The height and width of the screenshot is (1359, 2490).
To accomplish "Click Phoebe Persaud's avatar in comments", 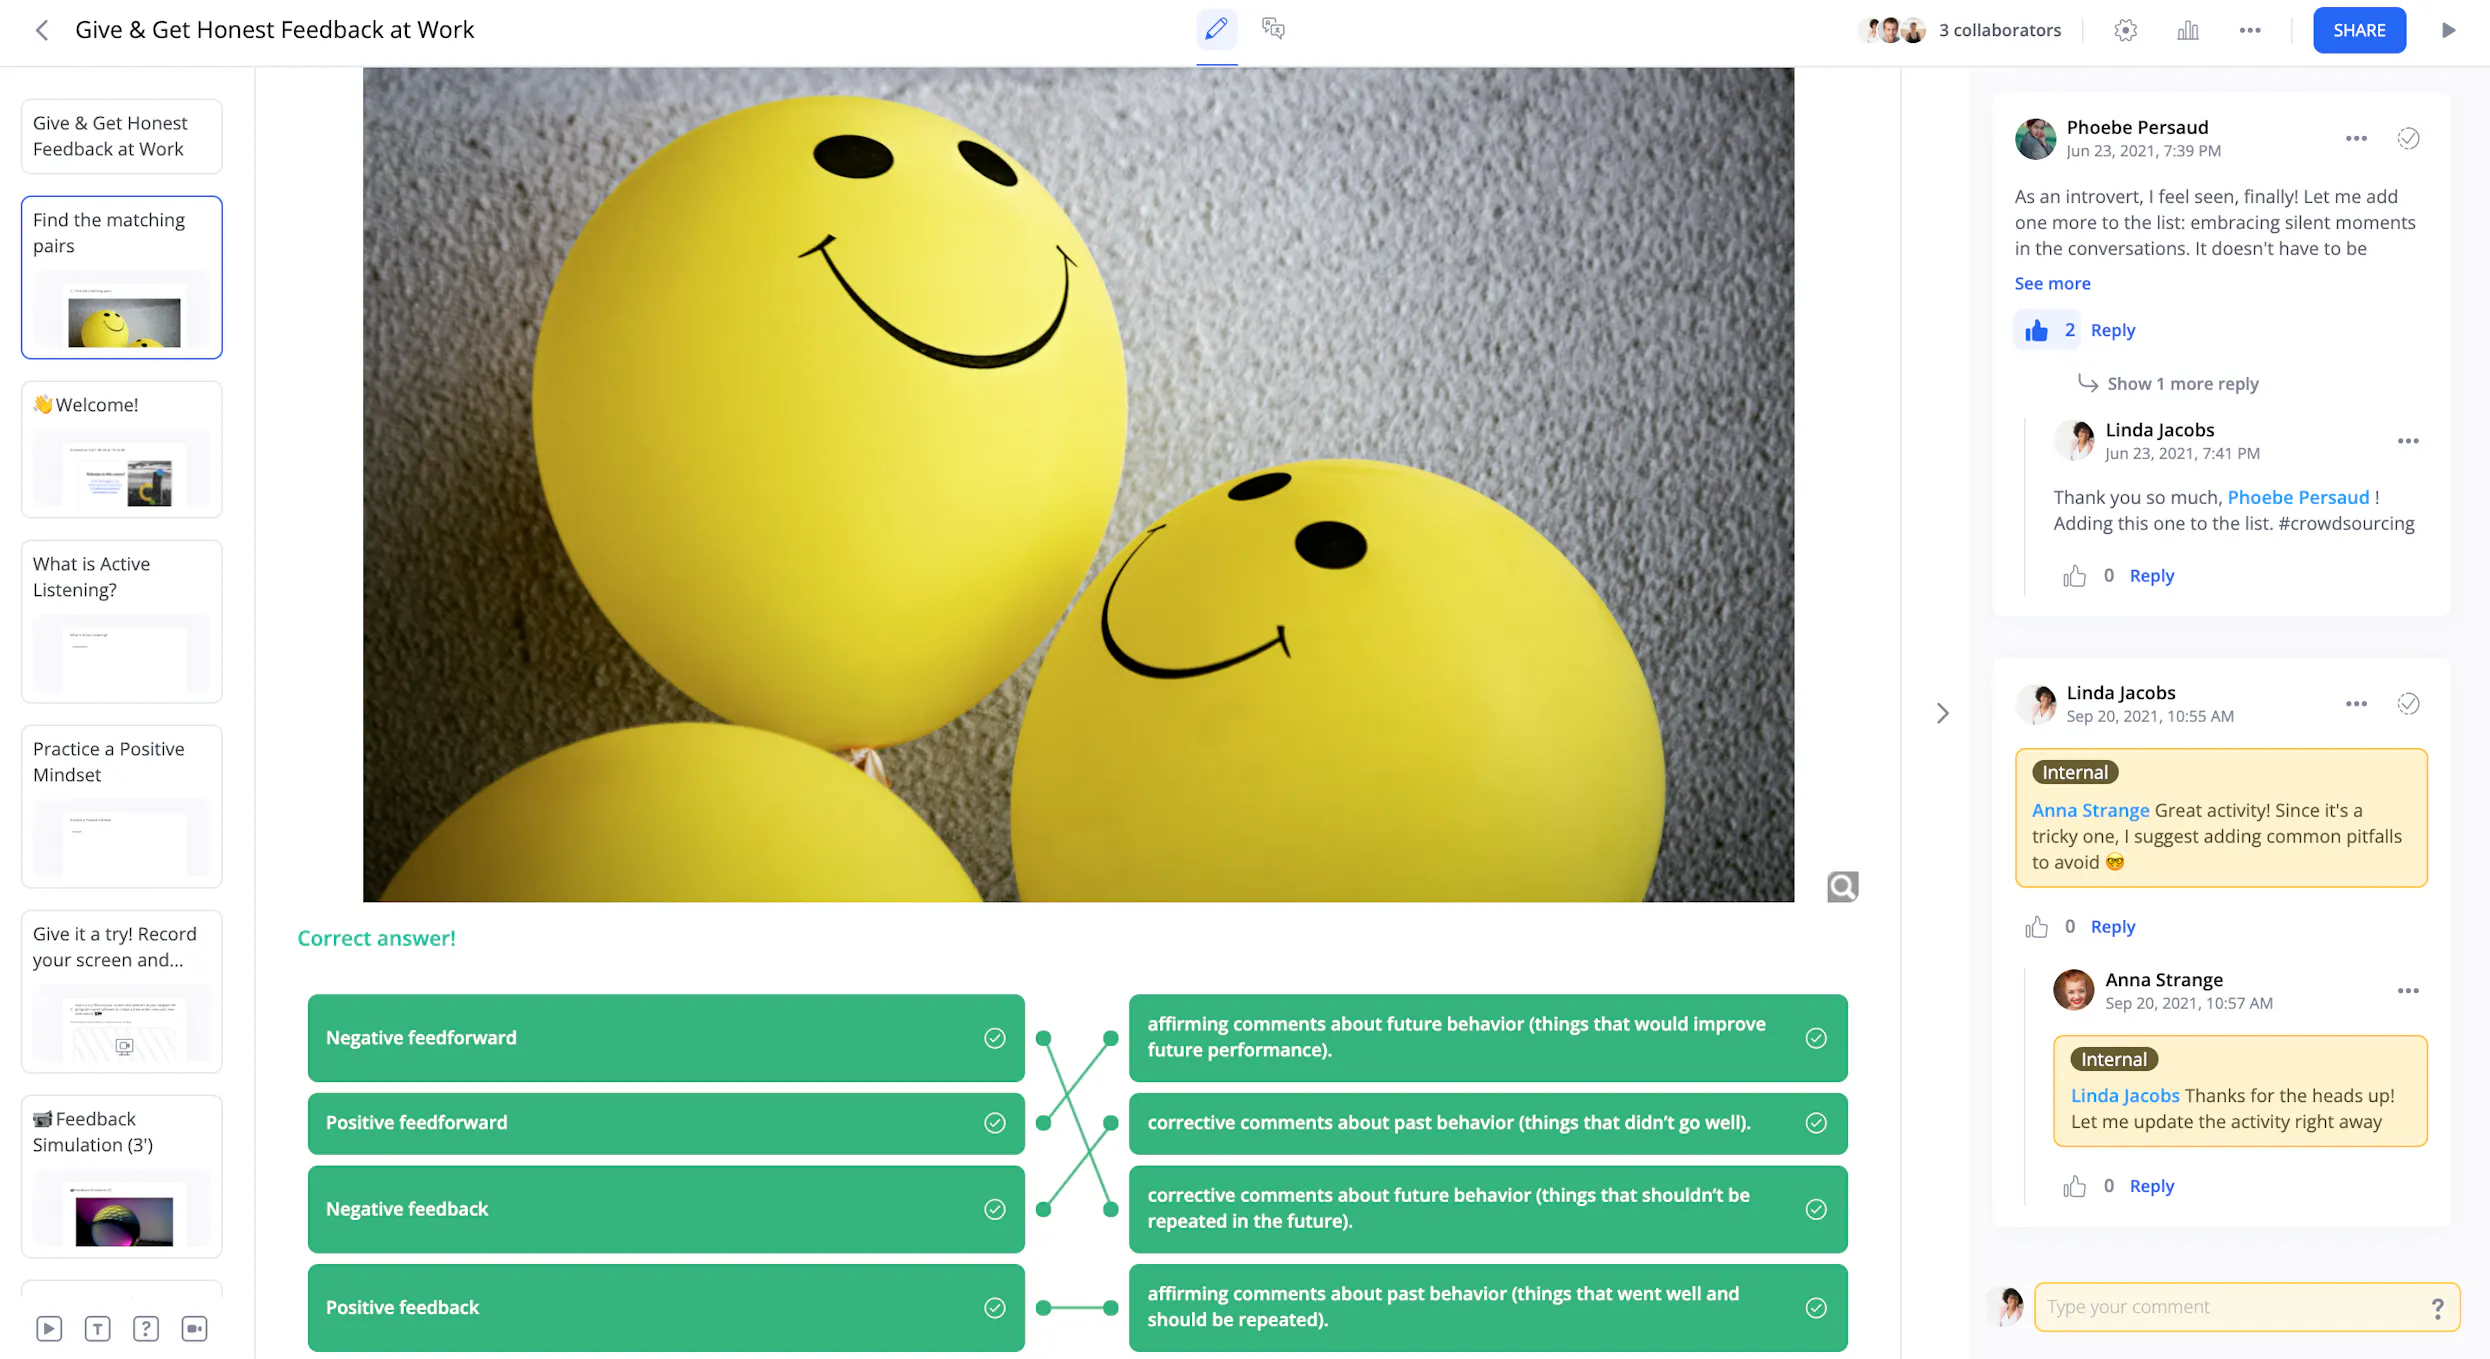I will pos(2035,138).
